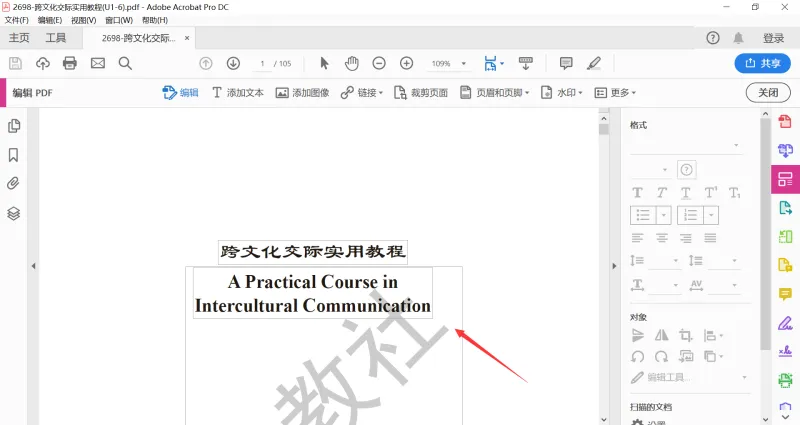Expand the numbered list dropdown arrow
Viewport: 800px width, 425px height.
711,215
